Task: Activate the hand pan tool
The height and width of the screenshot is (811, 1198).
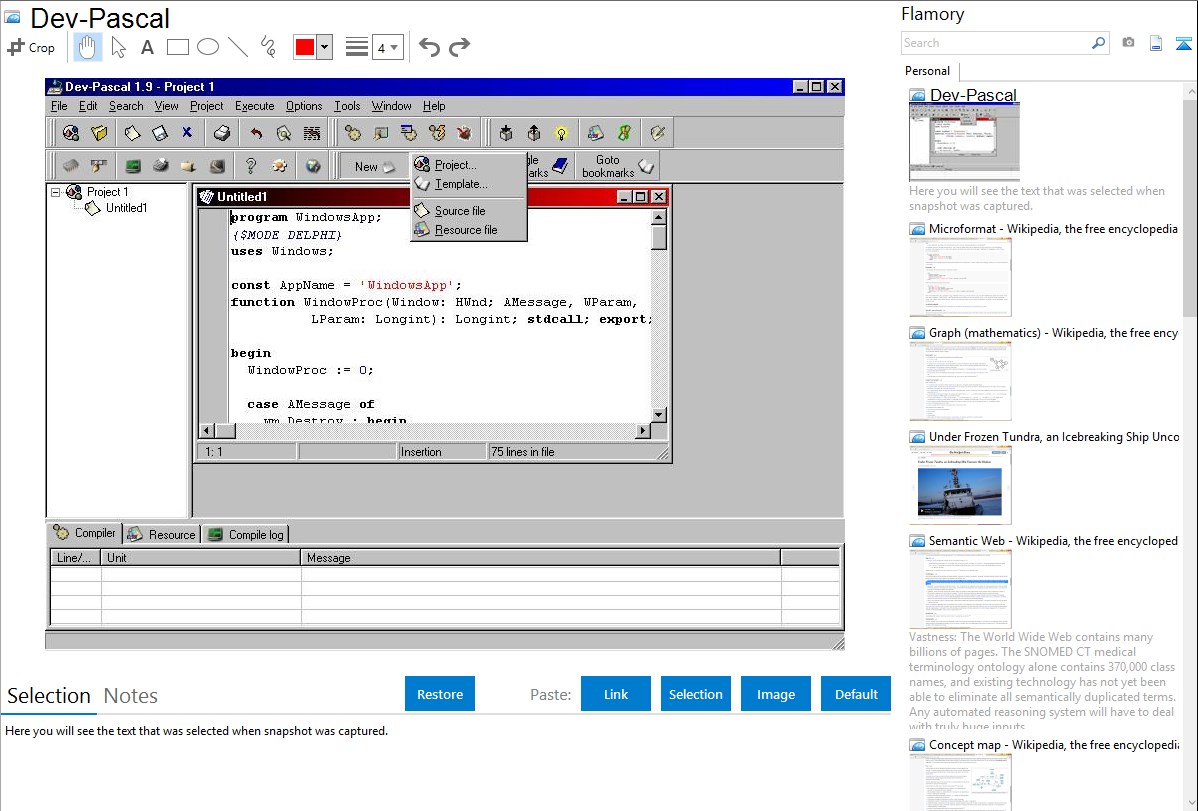Action: click(88, 47)
